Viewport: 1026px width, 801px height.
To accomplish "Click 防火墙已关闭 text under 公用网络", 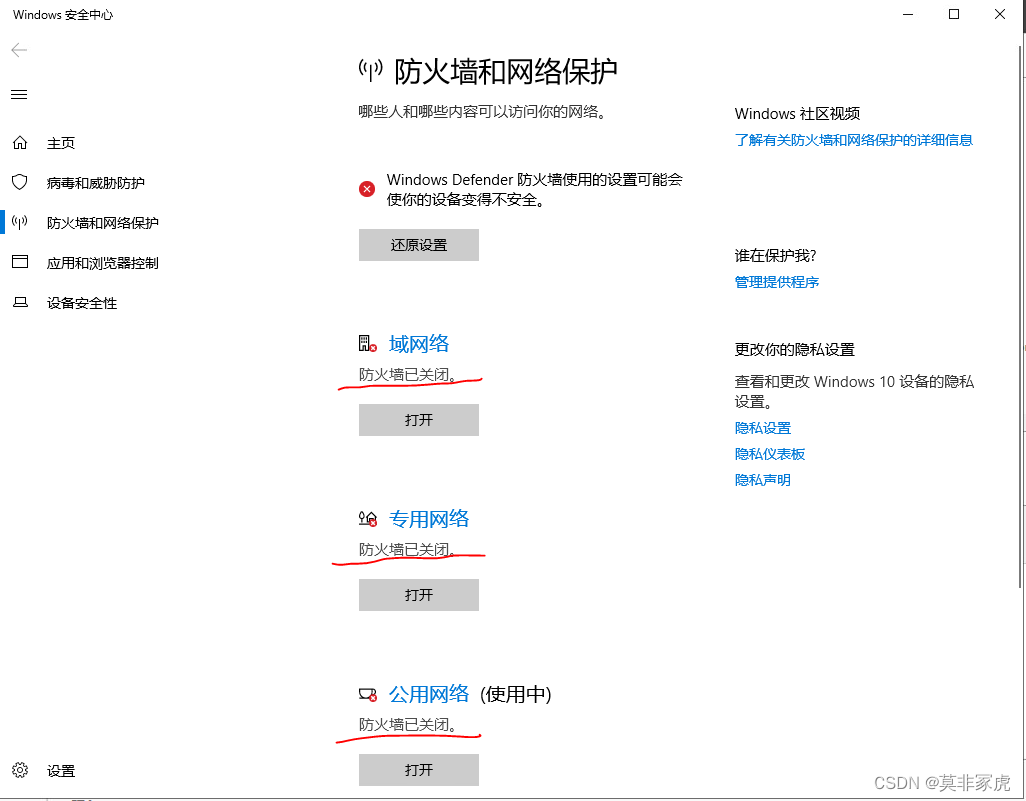I will (408, 724).
